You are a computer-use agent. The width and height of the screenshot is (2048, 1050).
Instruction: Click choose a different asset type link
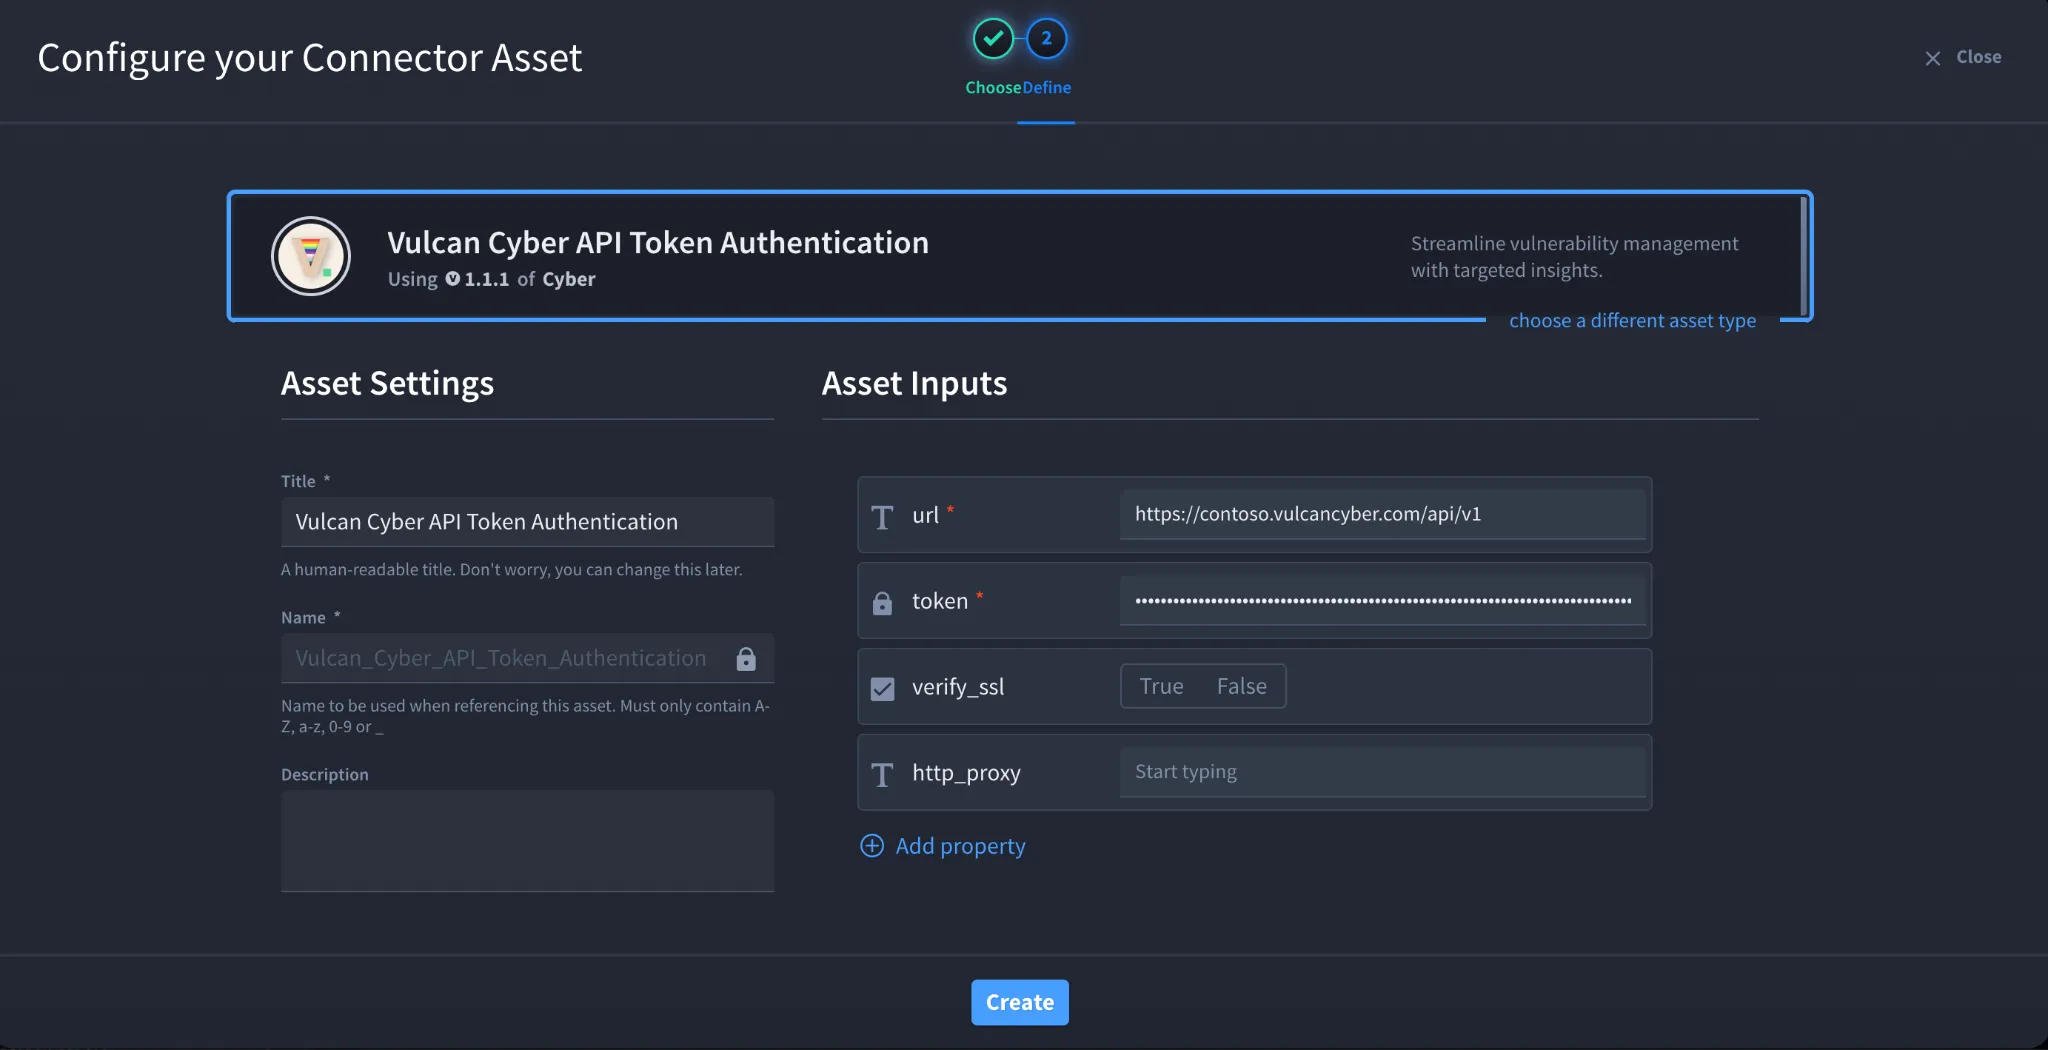(1632, 320)
